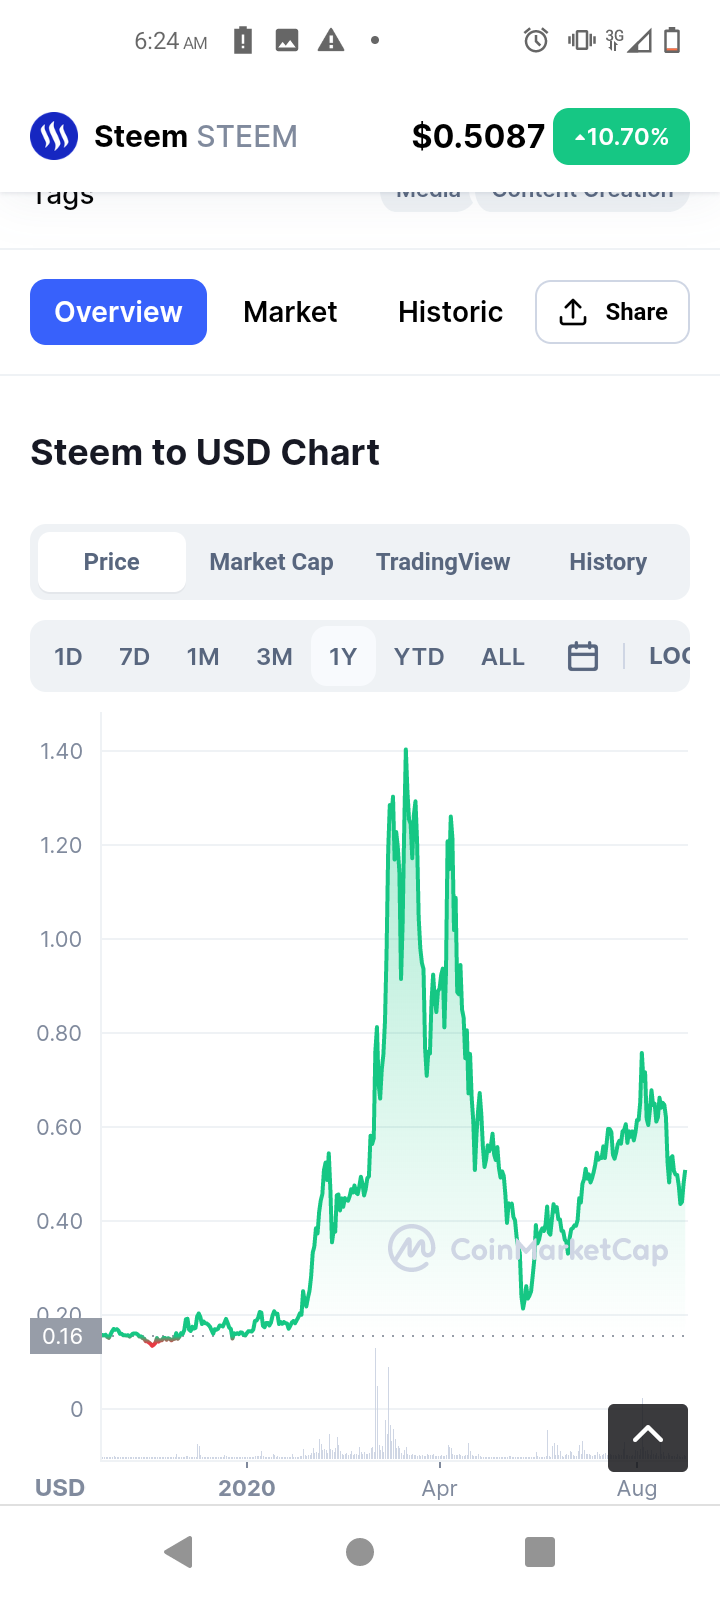The image size is (720, 1600).
Task: Switch to the Market tab
Action: [x=290, y=312]
